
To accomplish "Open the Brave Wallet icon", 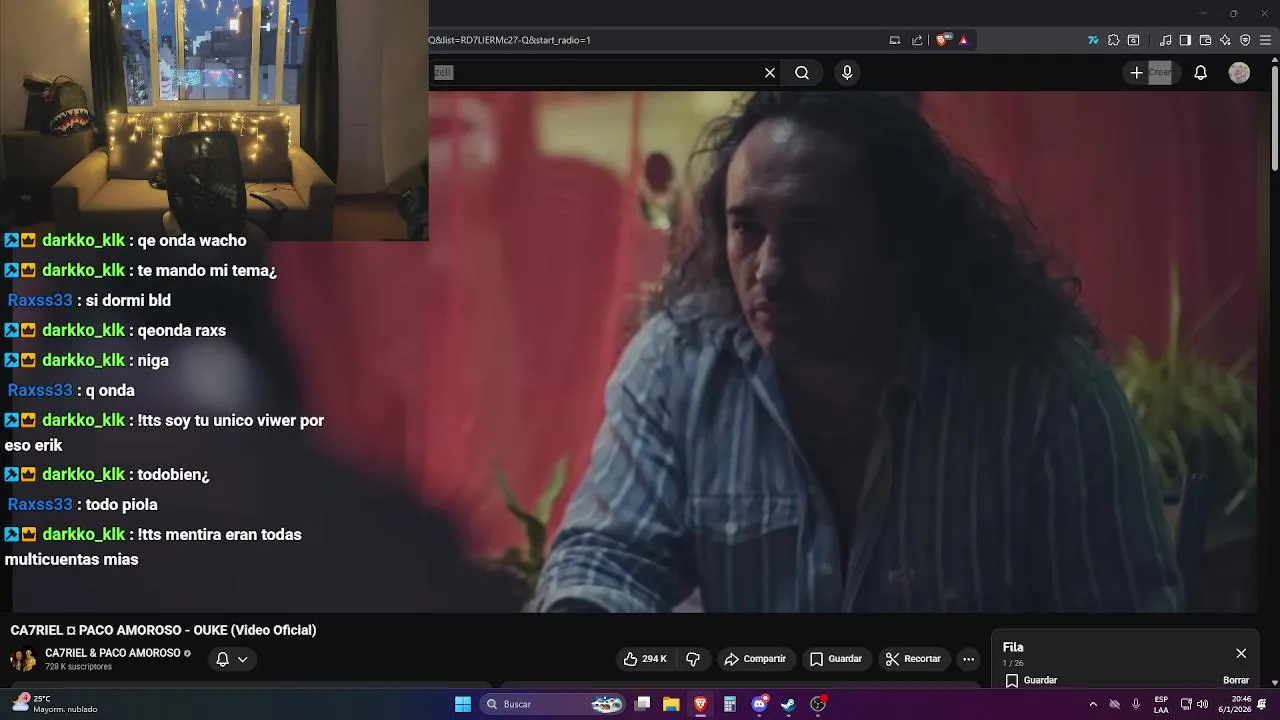I will tap(1205, 40).
